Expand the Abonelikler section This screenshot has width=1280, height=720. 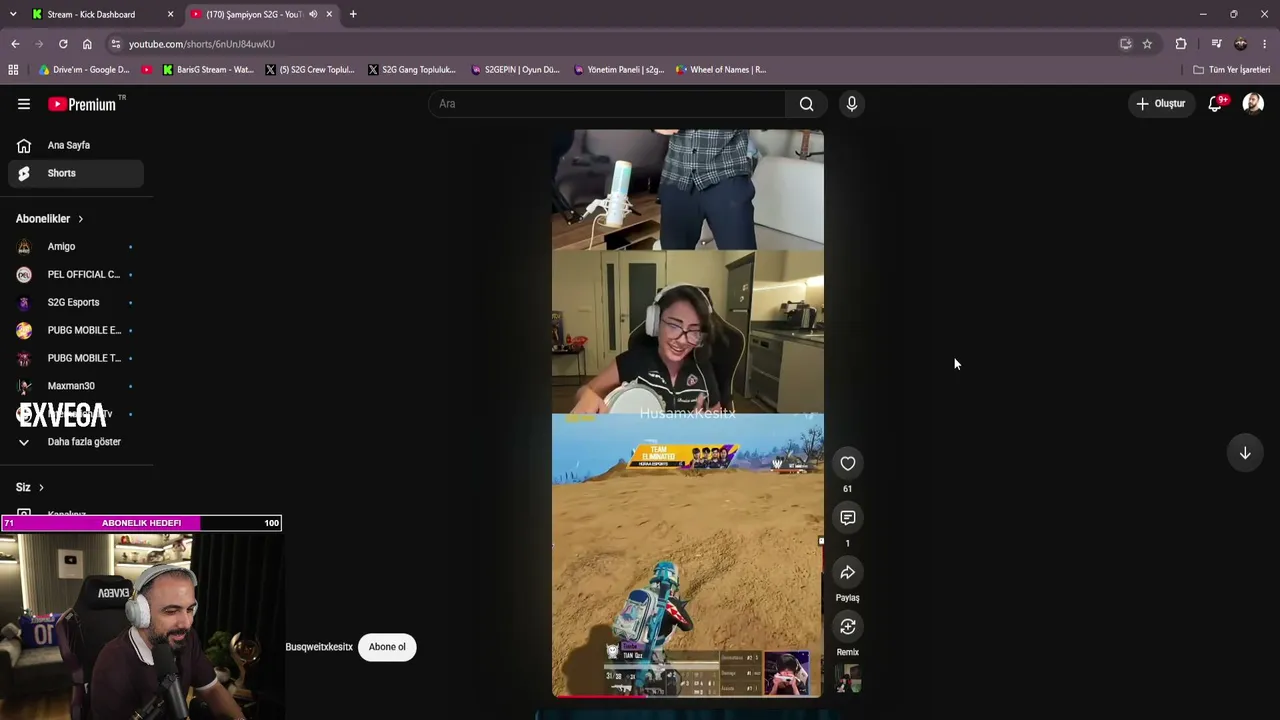point(50,219)
